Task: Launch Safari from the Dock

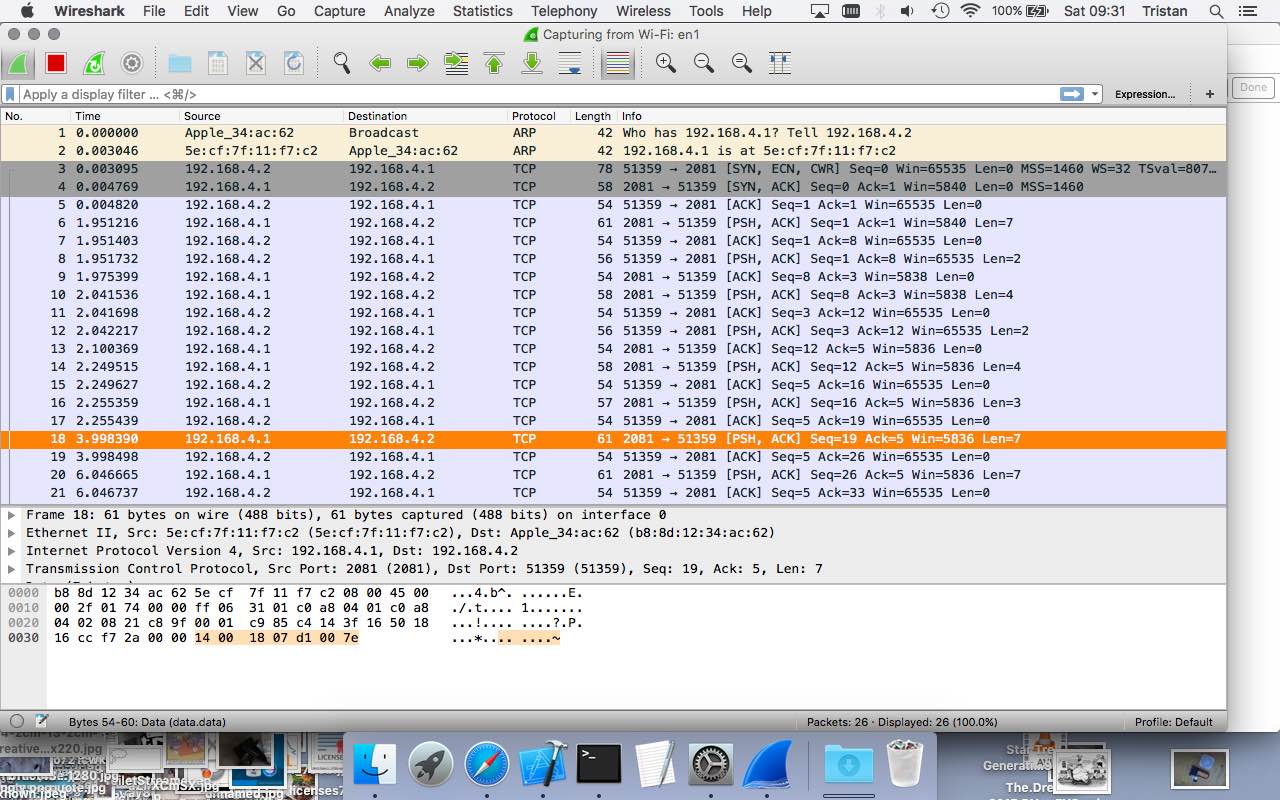Action: click(487, 766)
